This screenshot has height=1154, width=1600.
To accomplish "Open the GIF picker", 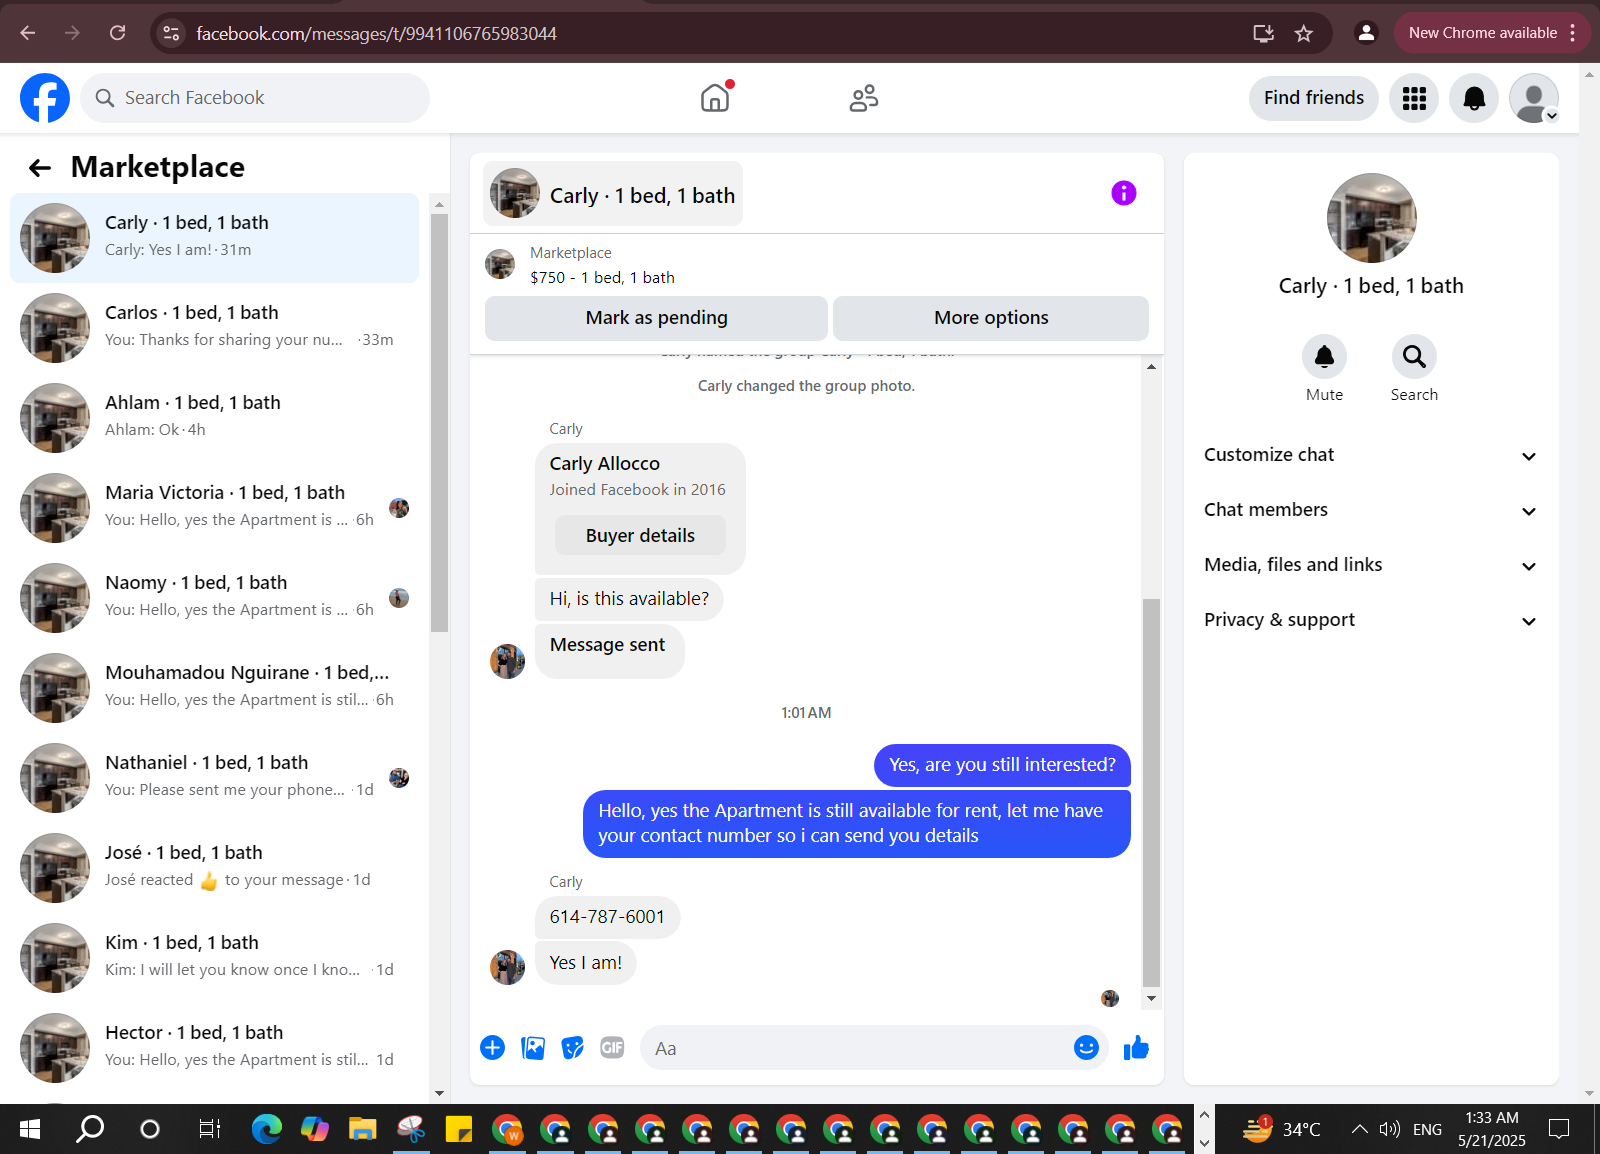I will point(612,1047).
